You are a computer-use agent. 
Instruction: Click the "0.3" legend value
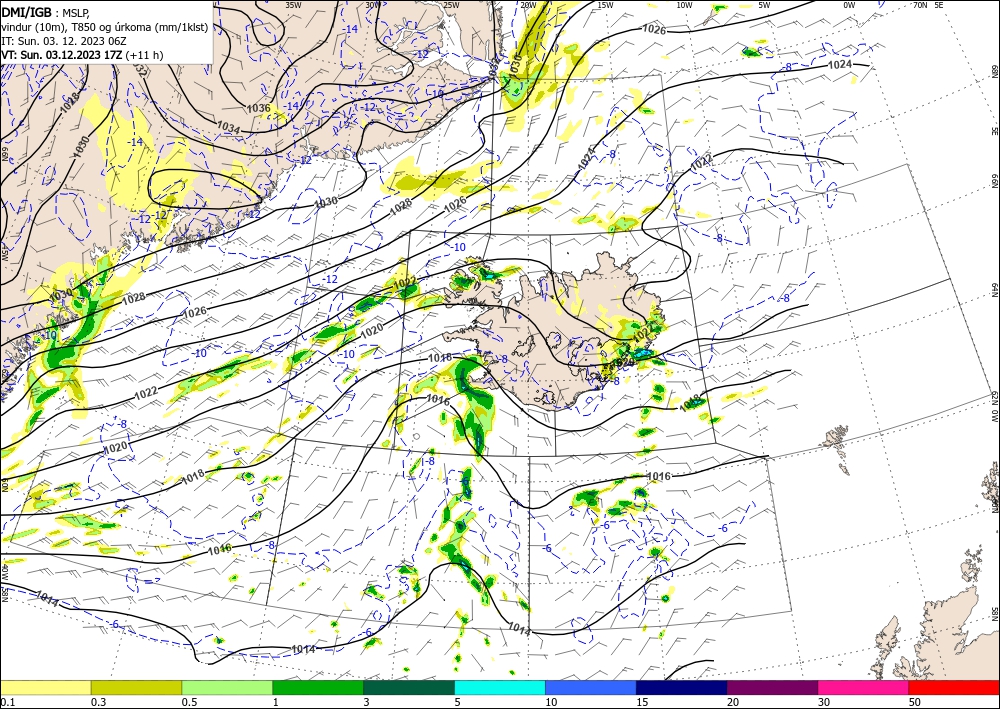(98, 702)
